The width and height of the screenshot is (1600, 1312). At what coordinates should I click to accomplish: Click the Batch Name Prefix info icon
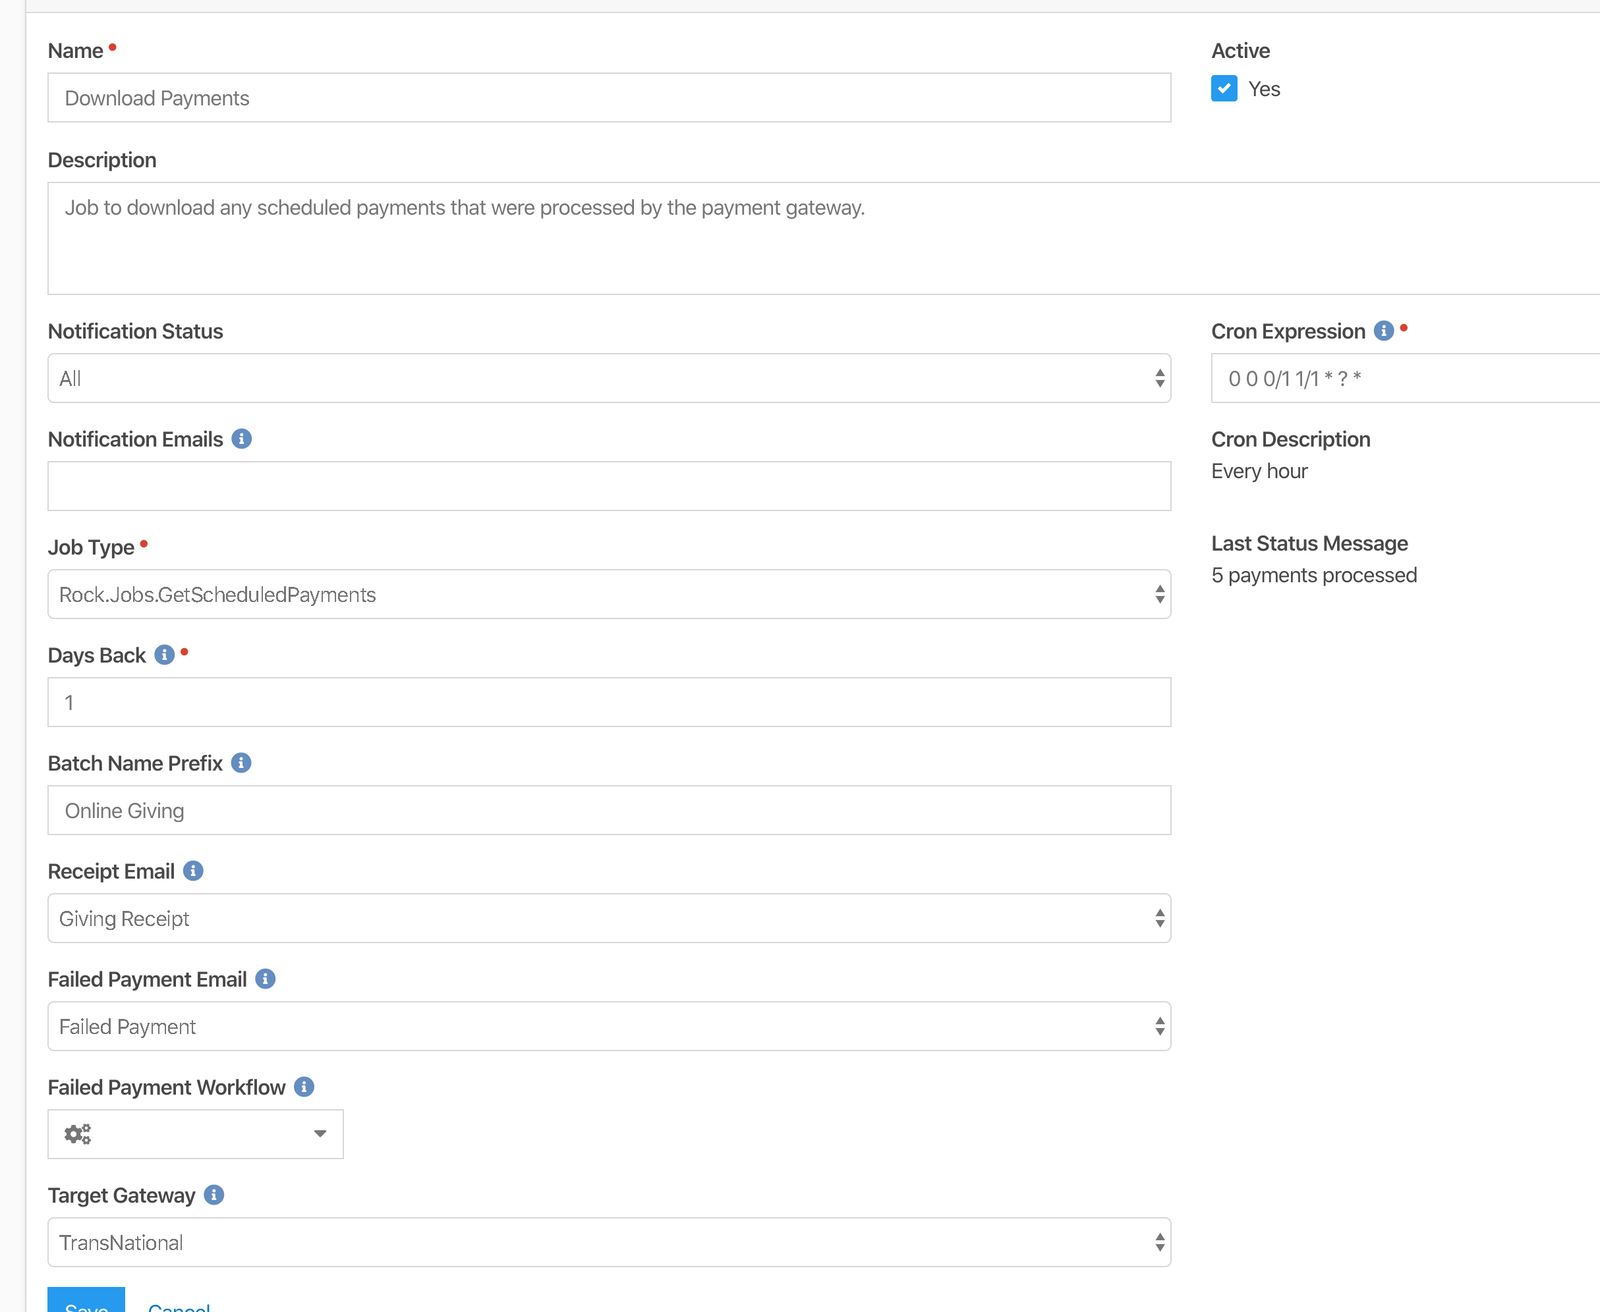[x=241, y=763]
